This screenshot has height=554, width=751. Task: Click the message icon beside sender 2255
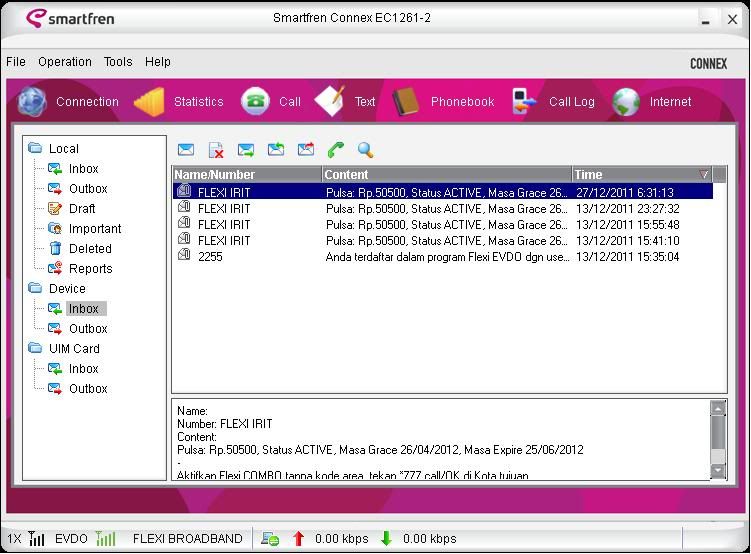tap(184, 255)
